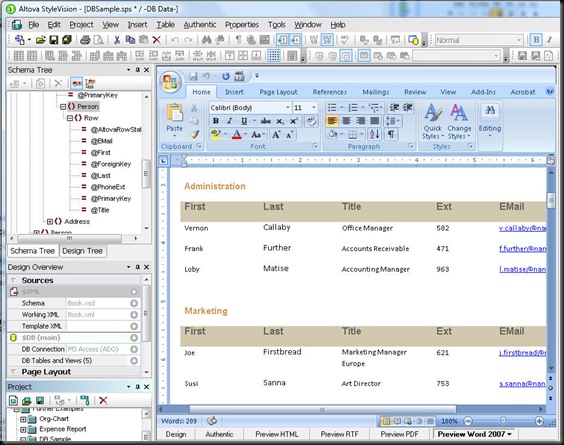Image resolution: width=564 pixels, height=445 pixels.
Task: Click the Text Highlight Color swatch
Action: click(216, 135)
